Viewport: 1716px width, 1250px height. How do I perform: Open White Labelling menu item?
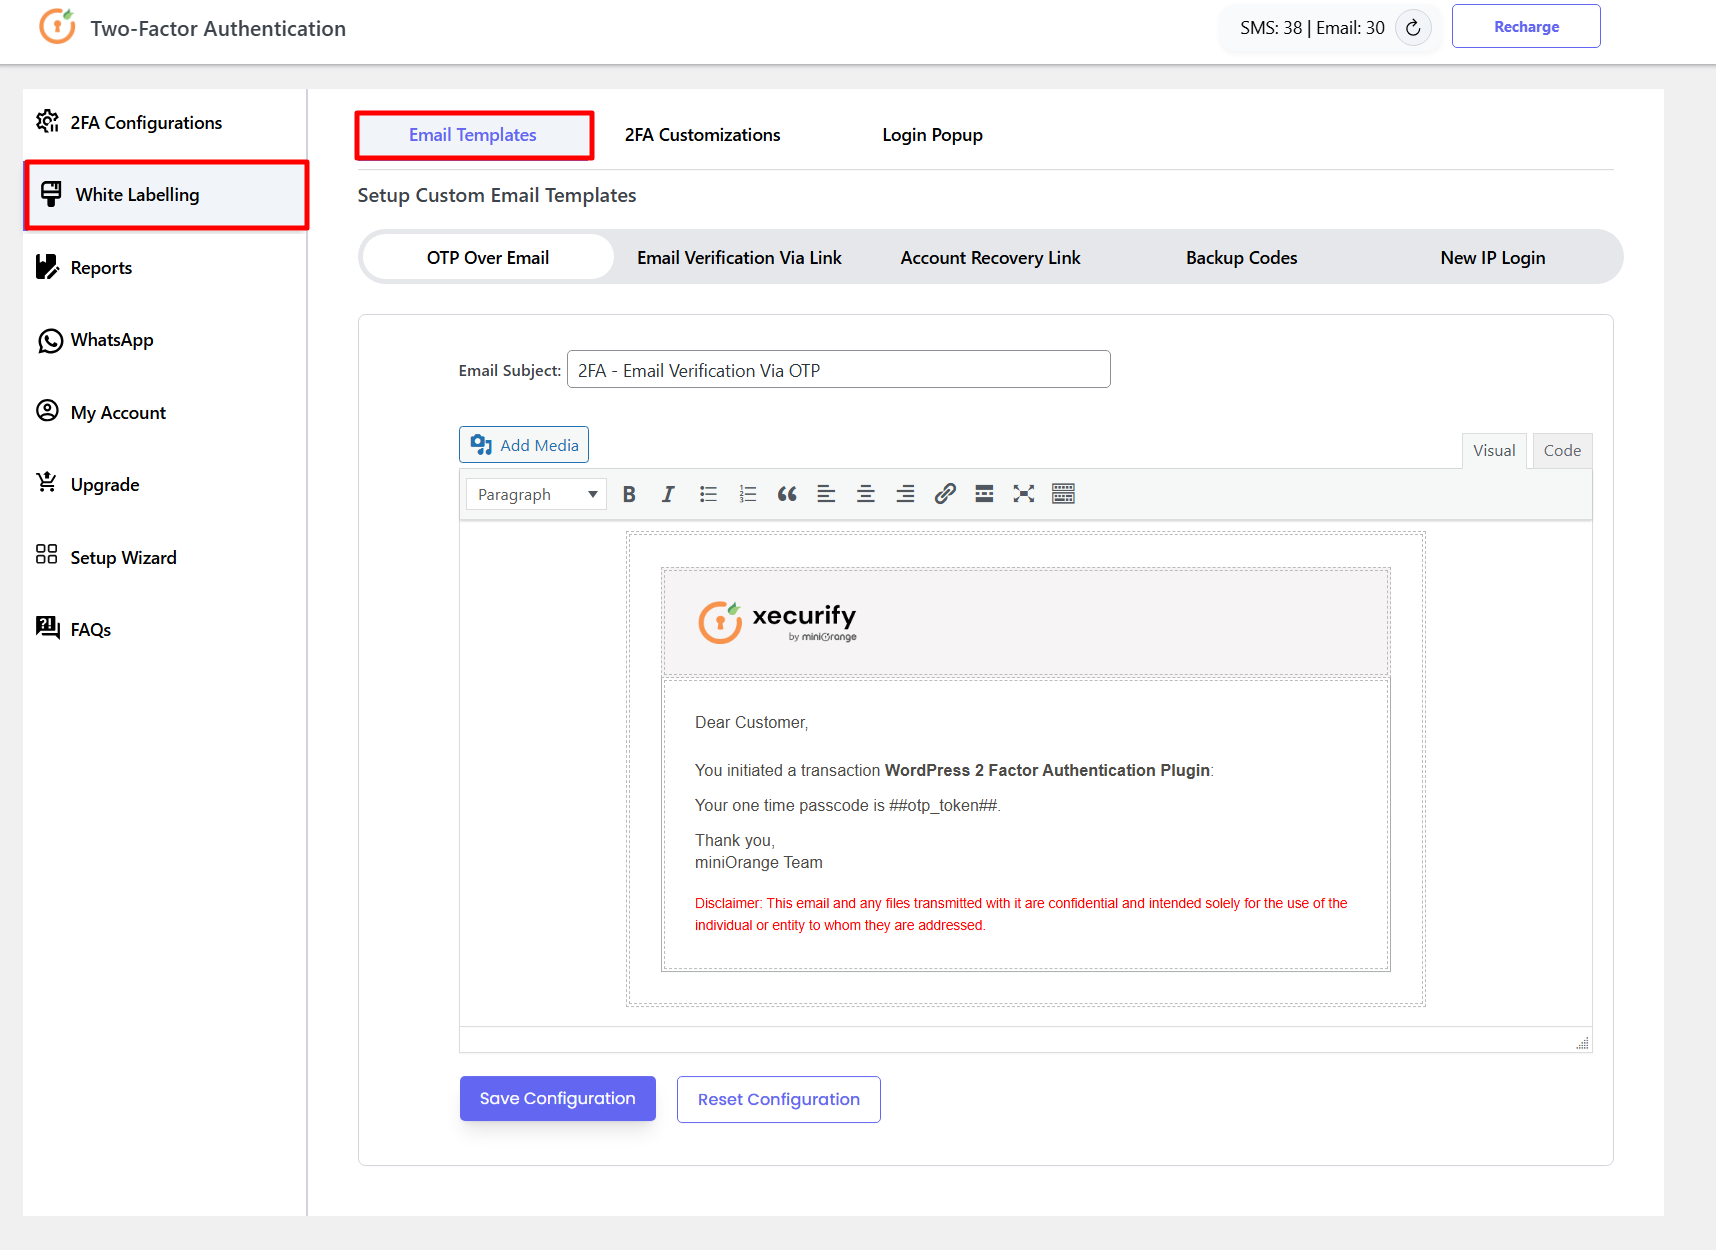pyautogui.click(x=166, y=195)
